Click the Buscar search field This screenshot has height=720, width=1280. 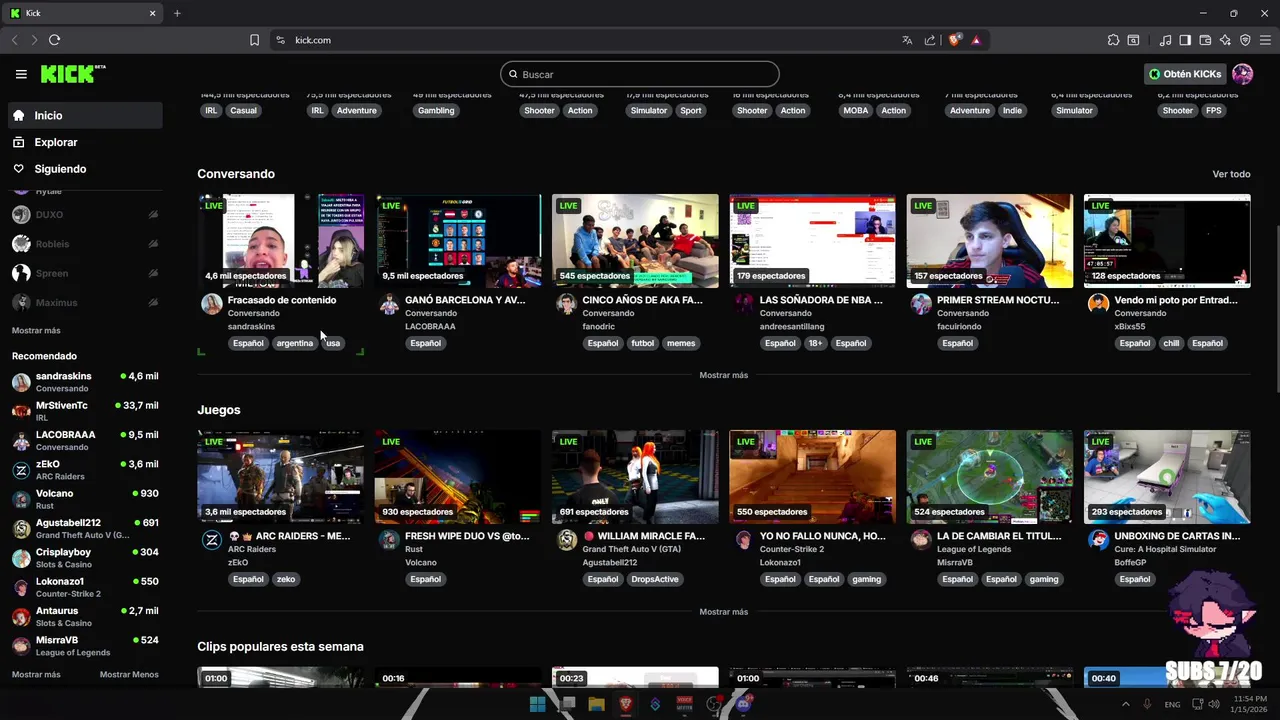[640, 74]
